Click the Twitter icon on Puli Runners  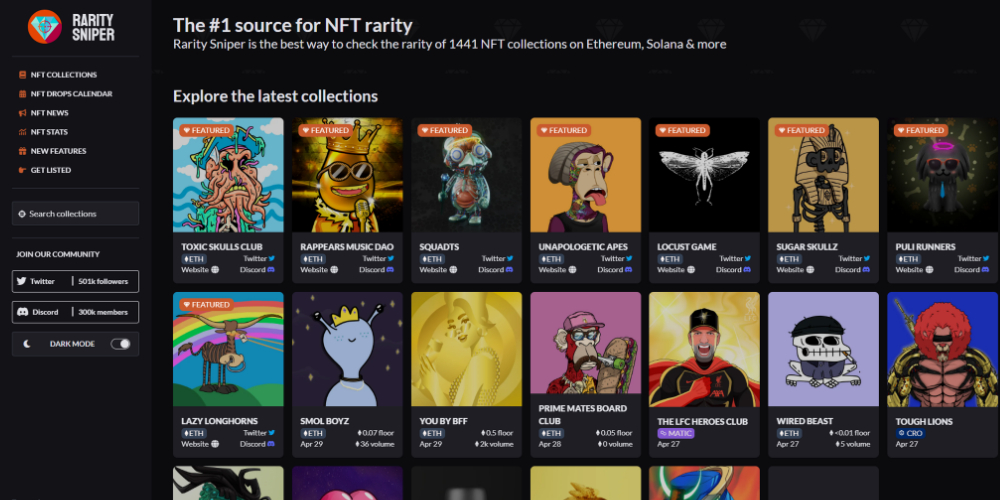click(987, 259)
